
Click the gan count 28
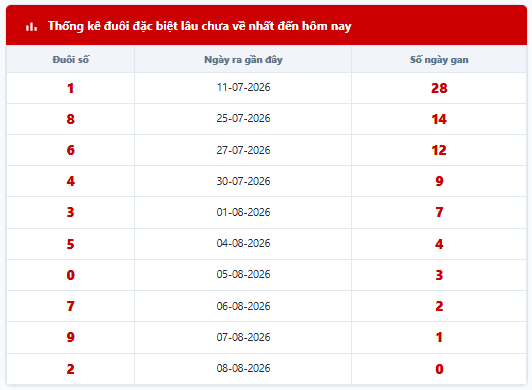pyautogui.click(x=439, y=88)
